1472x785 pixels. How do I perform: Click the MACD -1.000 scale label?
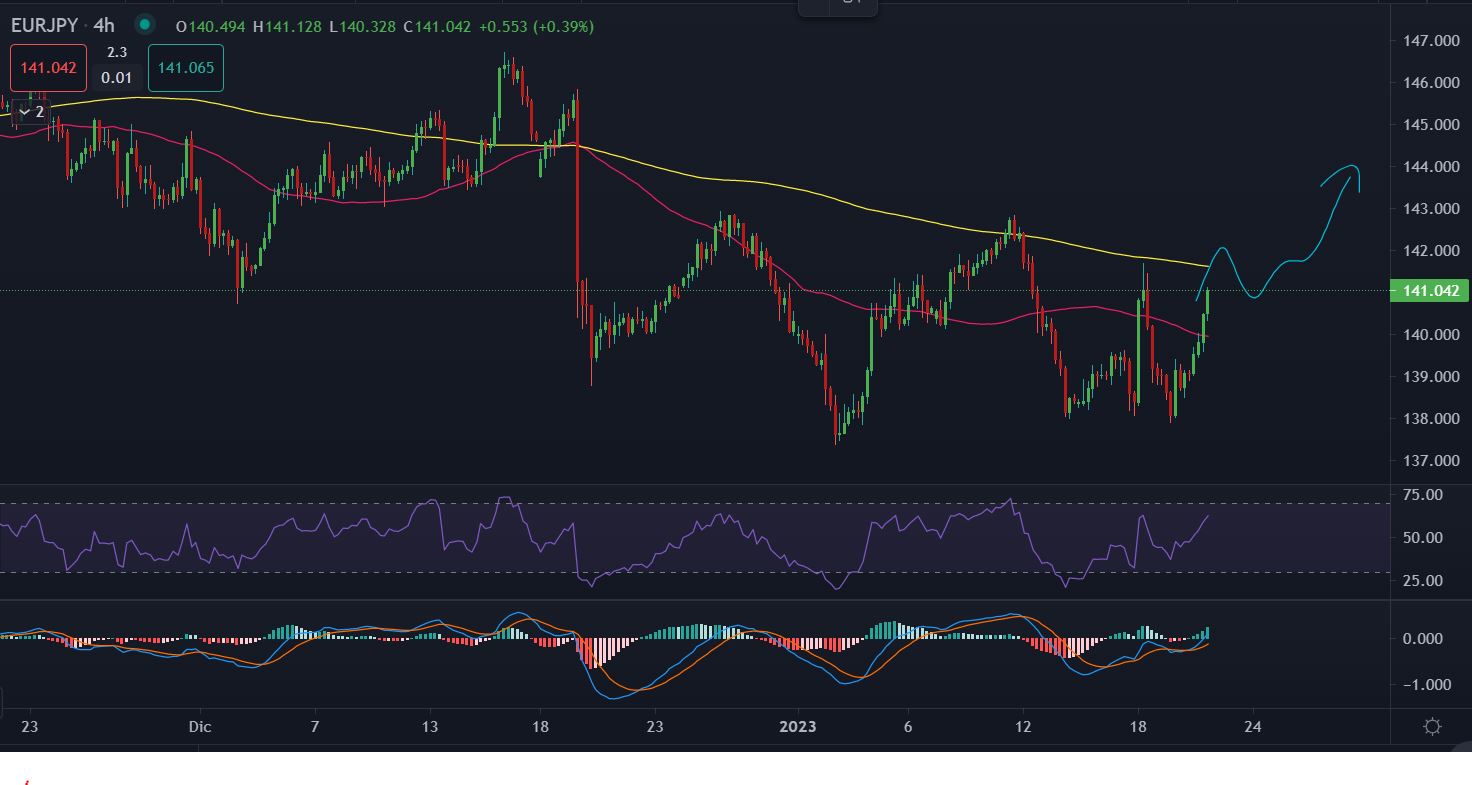1422,685
